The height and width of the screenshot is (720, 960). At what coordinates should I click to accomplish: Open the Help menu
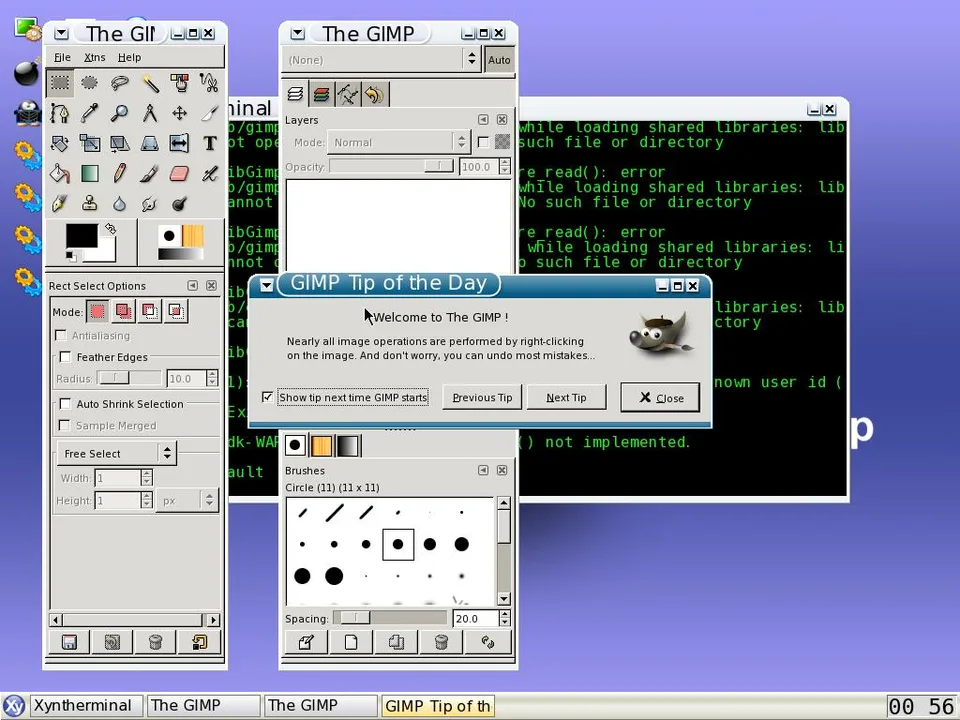click(129, 57)
